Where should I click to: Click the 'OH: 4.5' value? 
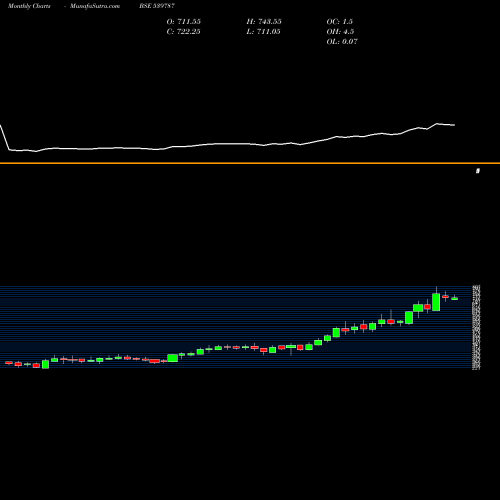click(340, 32)
